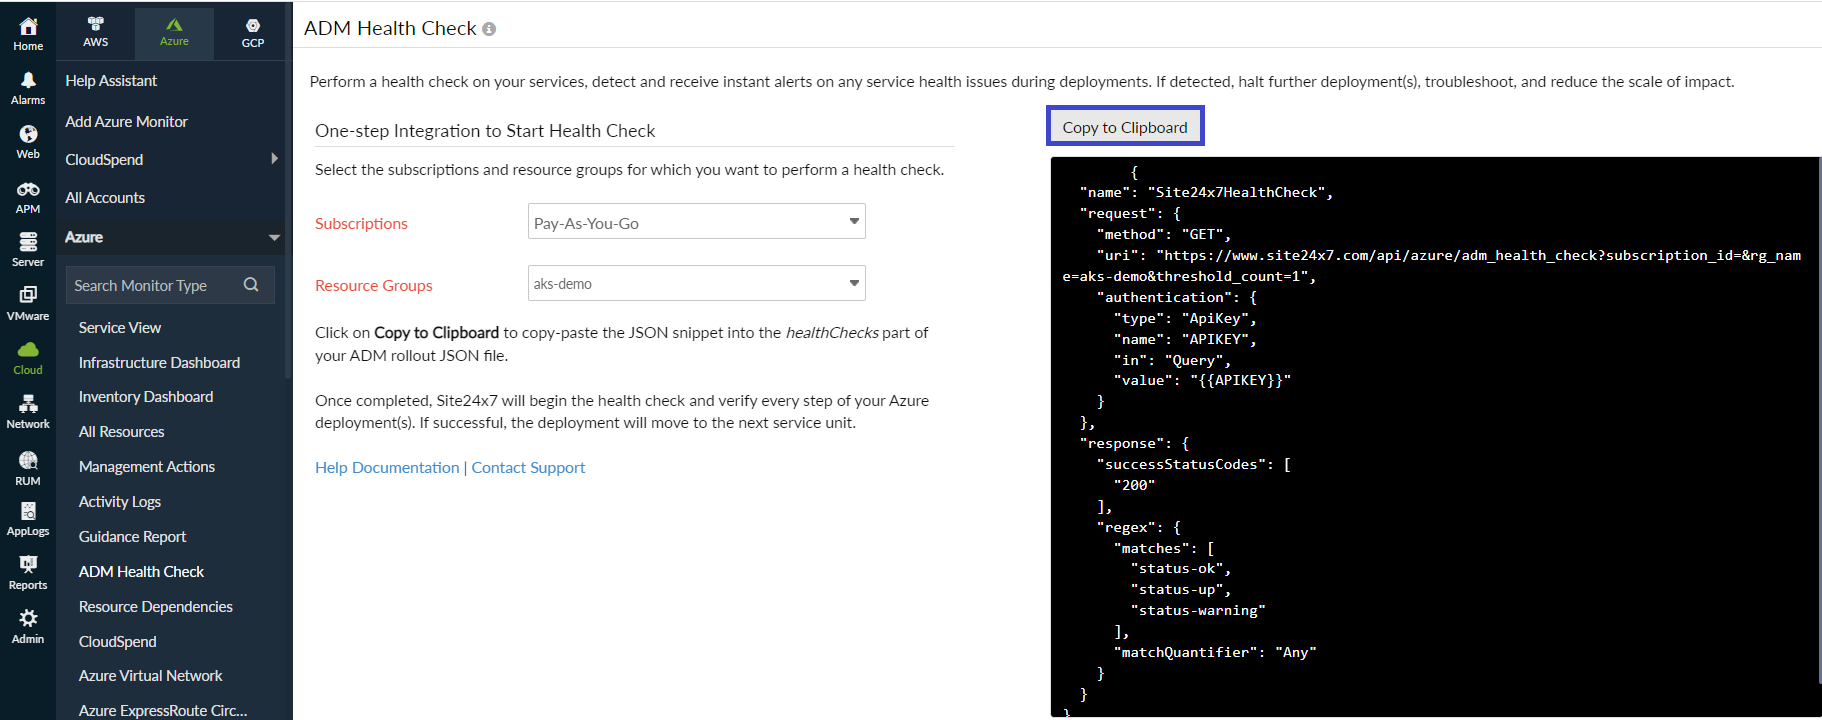Open the Admin settings section
Screen dimensions: 1822x720
pyautogui.click(x=28, y=627)
